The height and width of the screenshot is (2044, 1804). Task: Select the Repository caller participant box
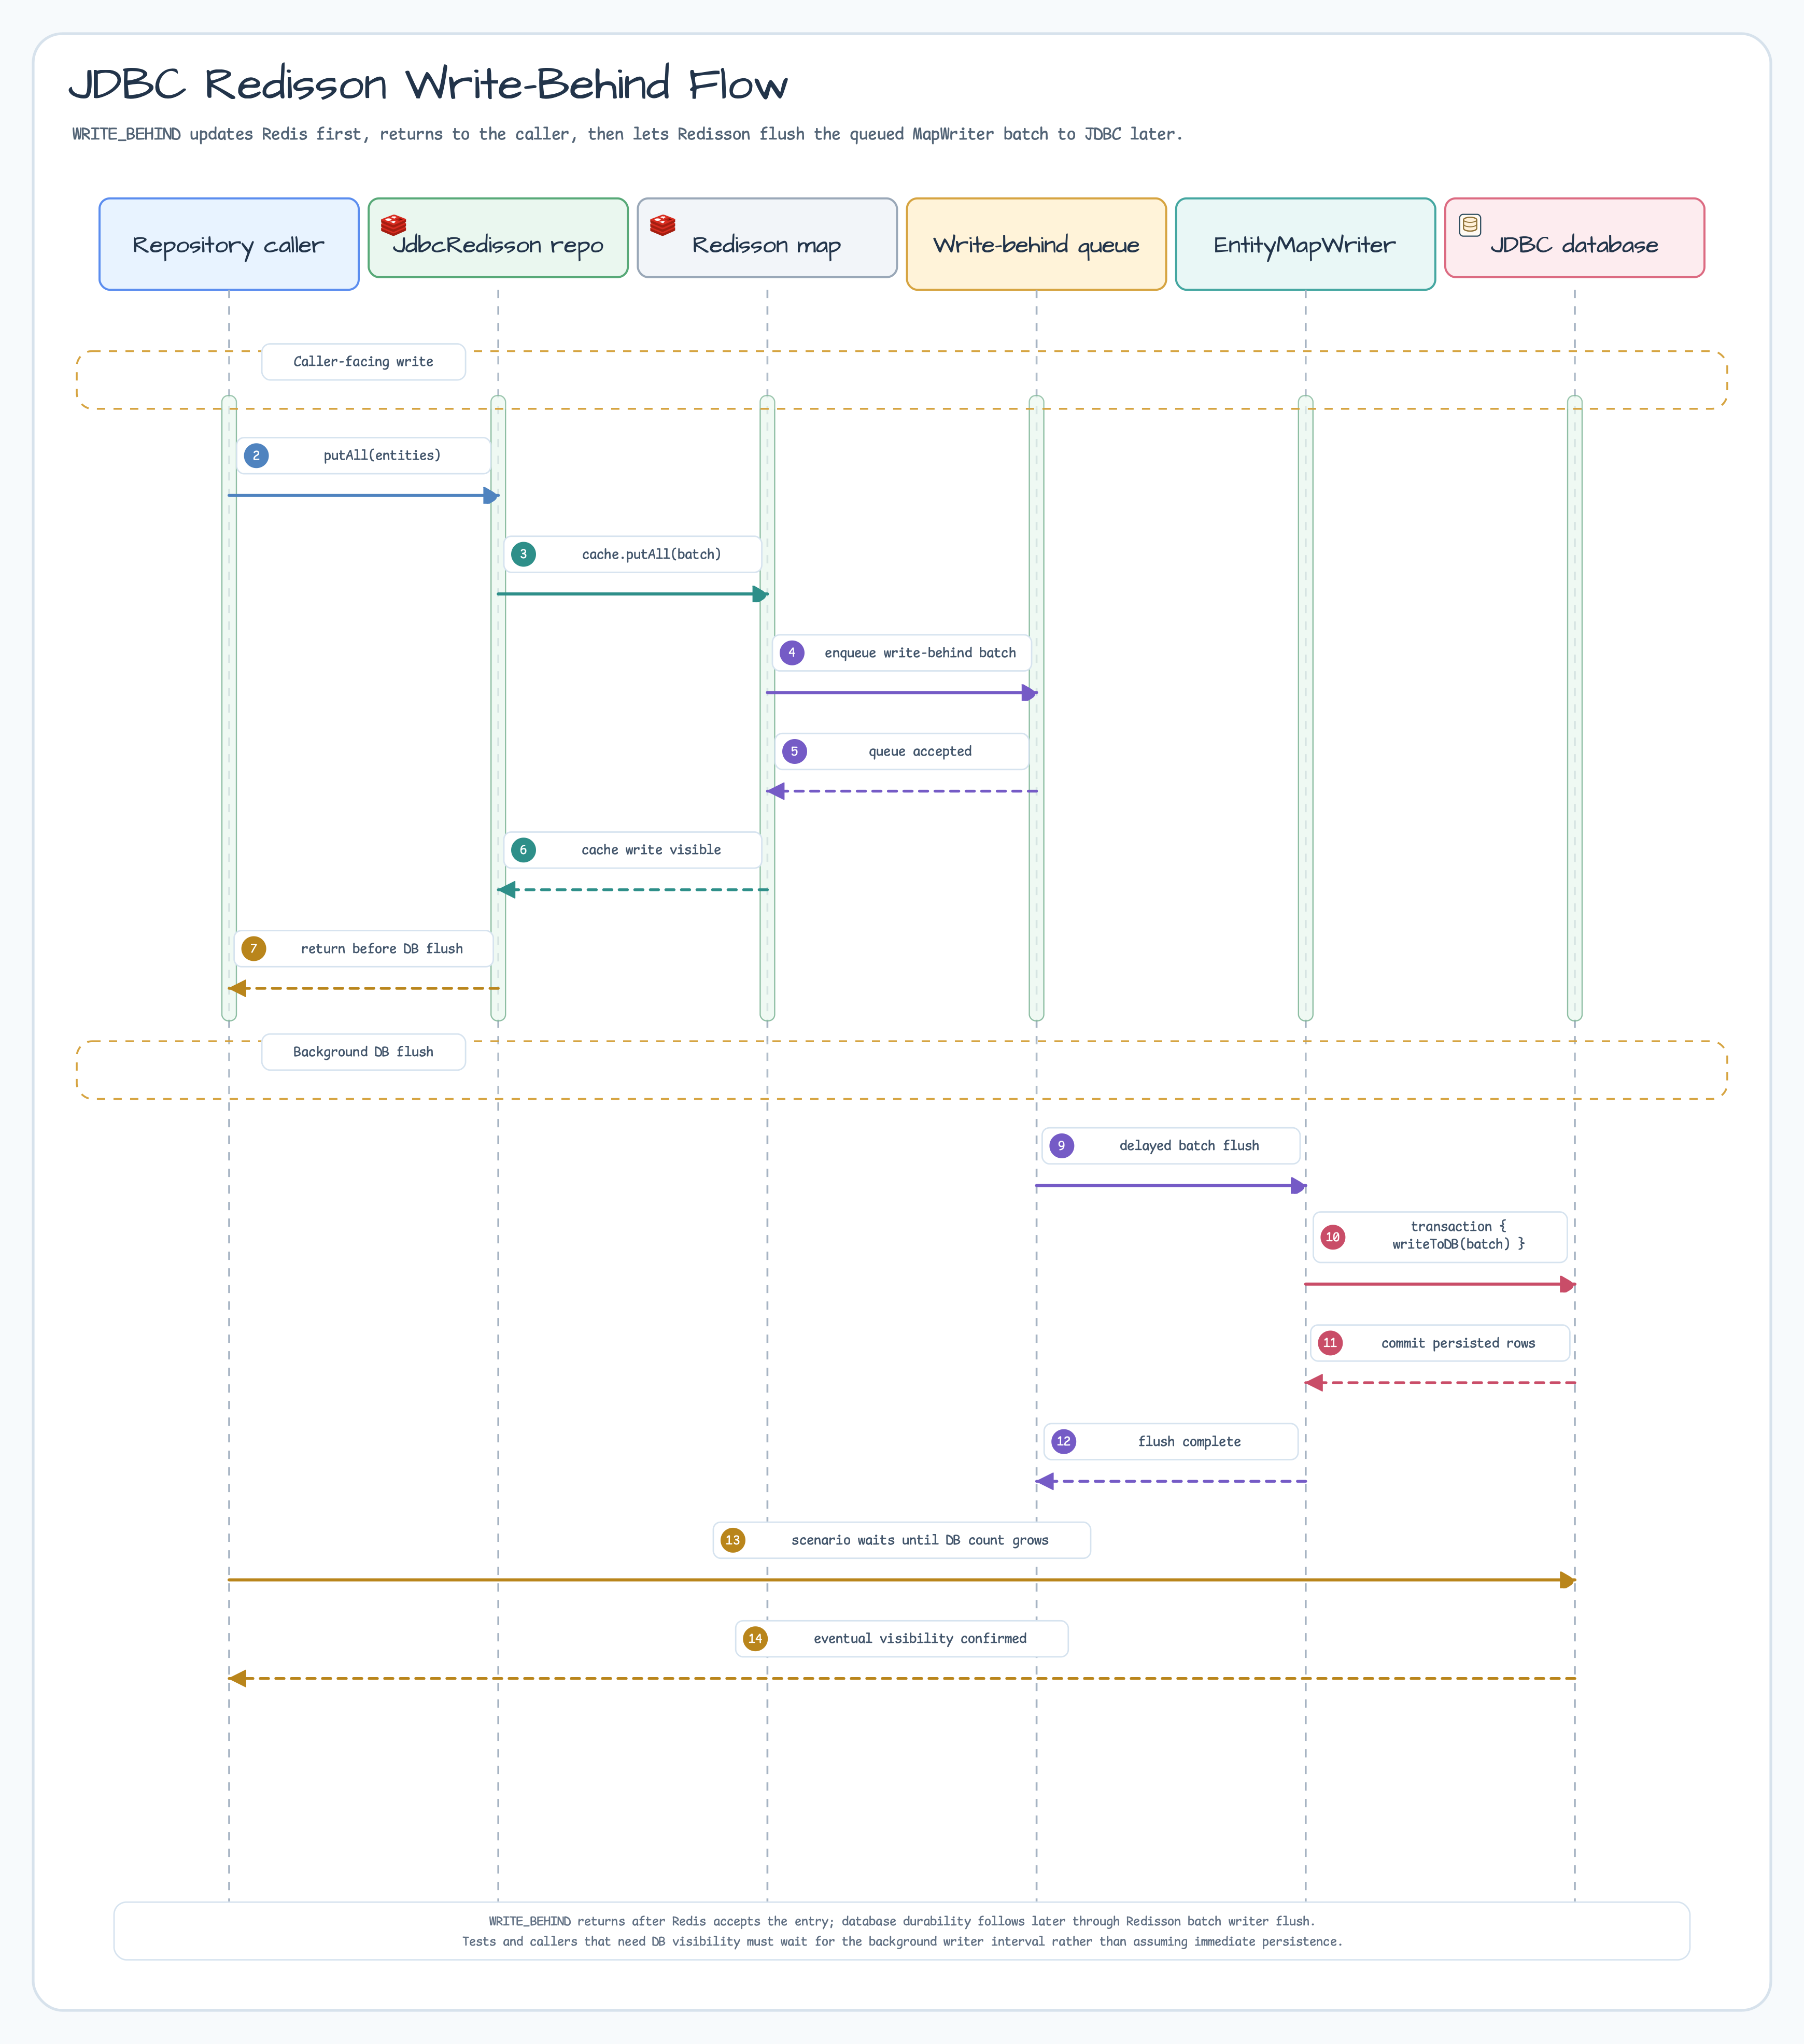pos(229,244)
